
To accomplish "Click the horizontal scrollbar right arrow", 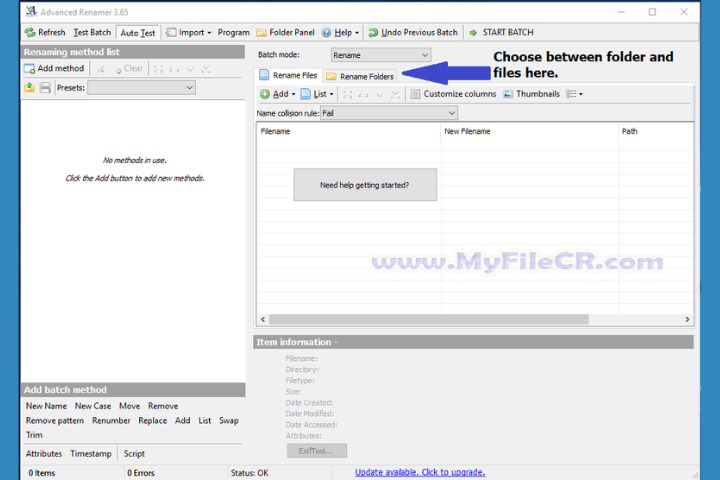I will (x=687, y=319).
